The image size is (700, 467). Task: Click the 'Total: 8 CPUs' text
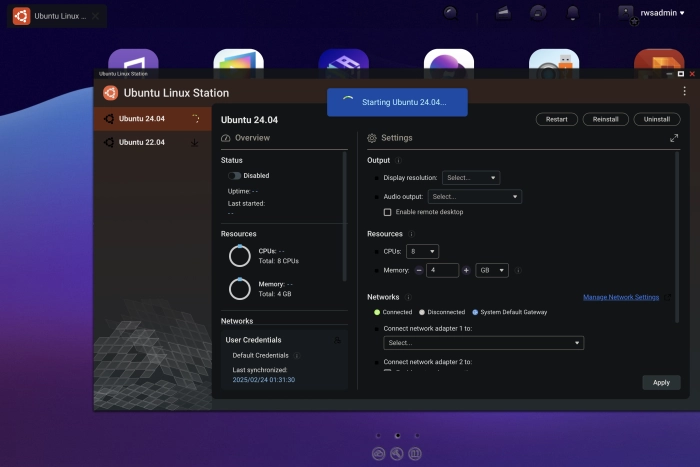coord(279,261)
